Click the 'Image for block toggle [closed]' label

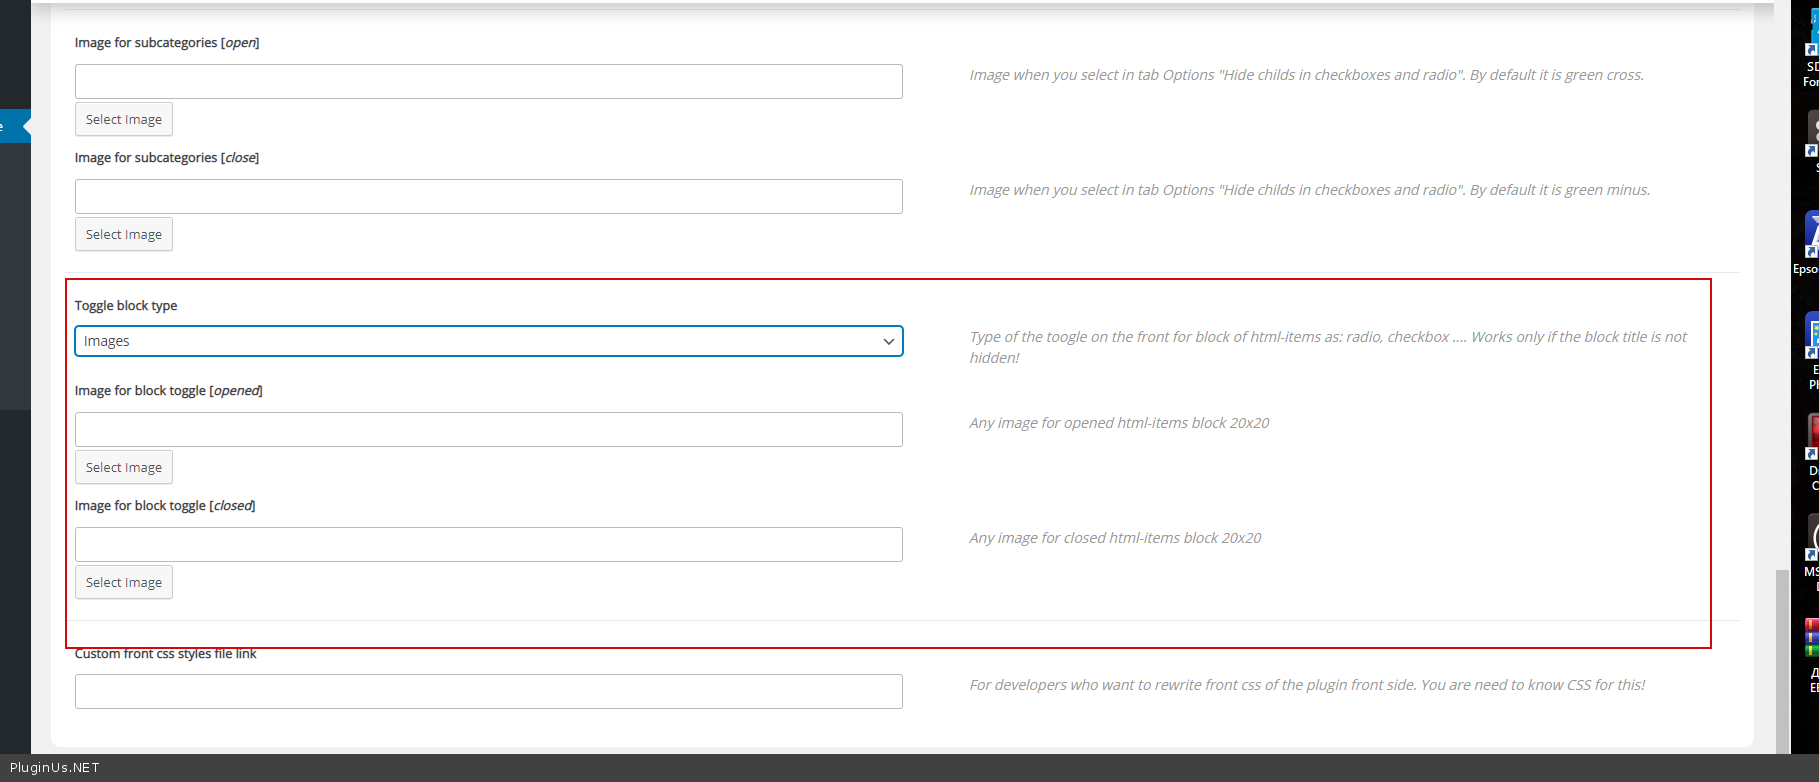pos(165,506)
